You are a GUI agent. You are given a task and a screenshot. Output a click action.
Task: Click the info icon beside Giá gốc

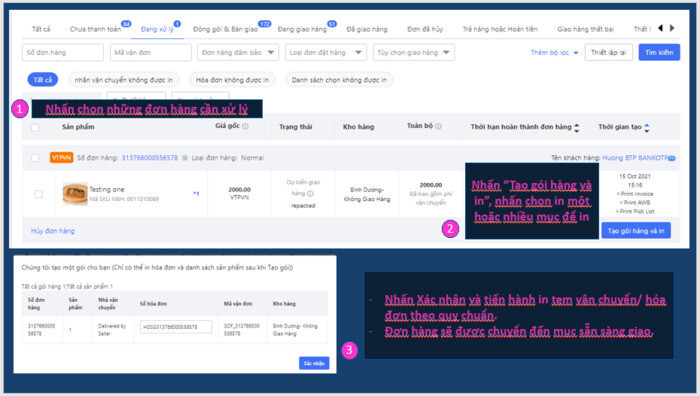245,126
